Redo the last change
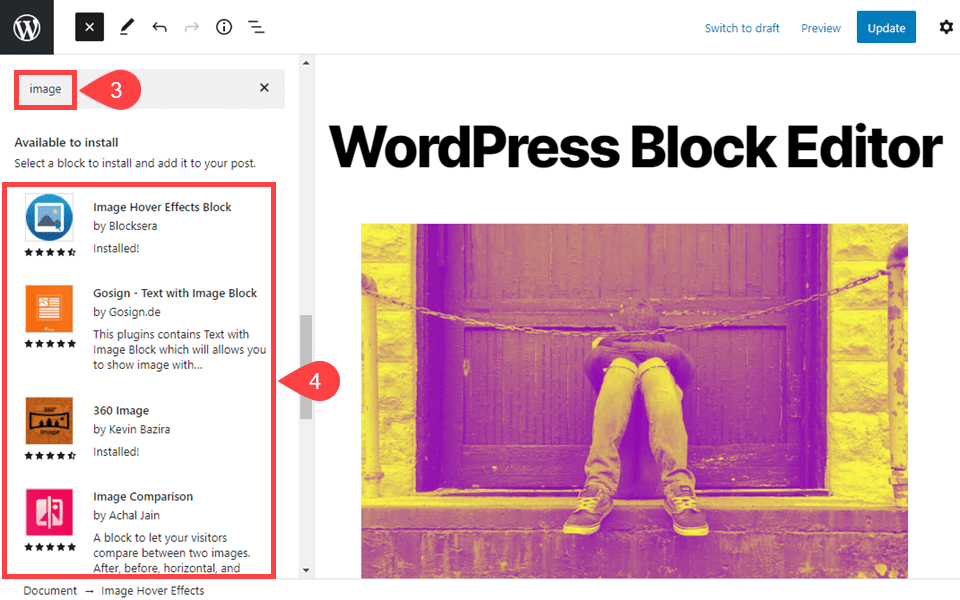 [191, 27]
